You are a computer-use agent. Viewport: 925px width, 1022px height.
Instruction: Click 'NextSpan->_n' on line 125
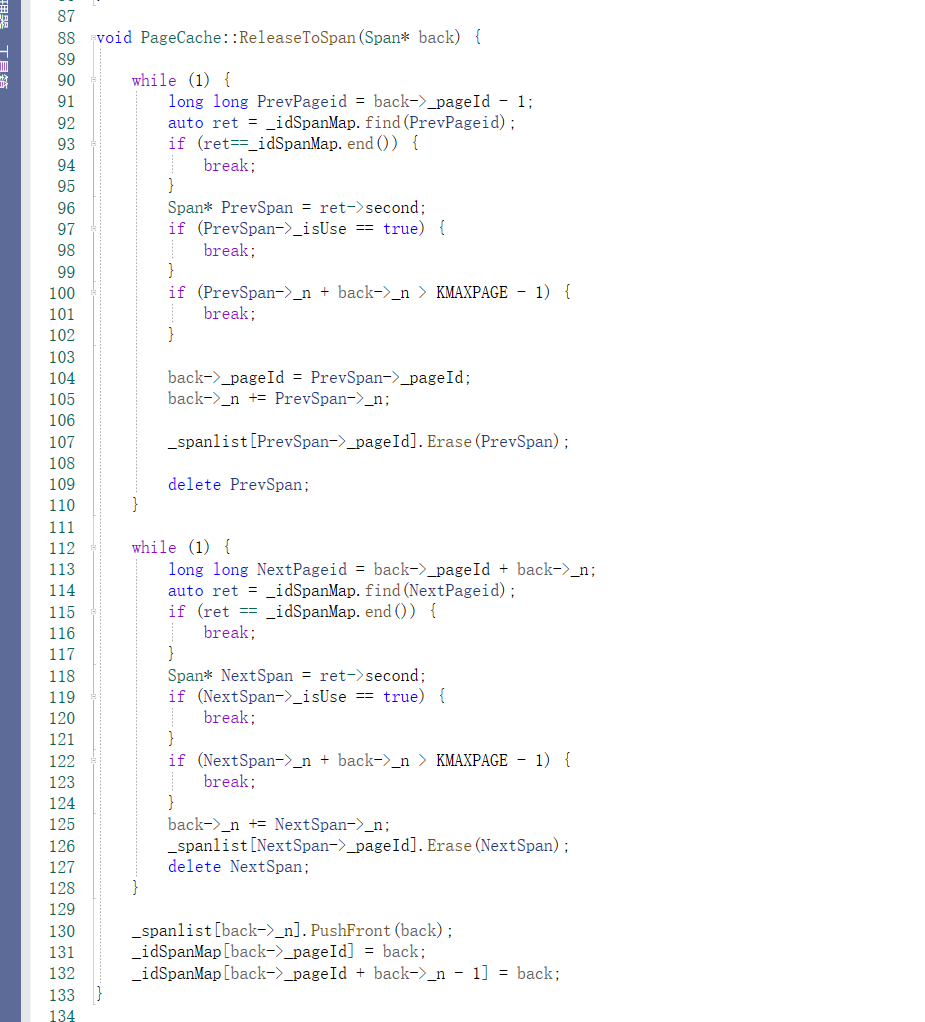[x=329, y=825]
